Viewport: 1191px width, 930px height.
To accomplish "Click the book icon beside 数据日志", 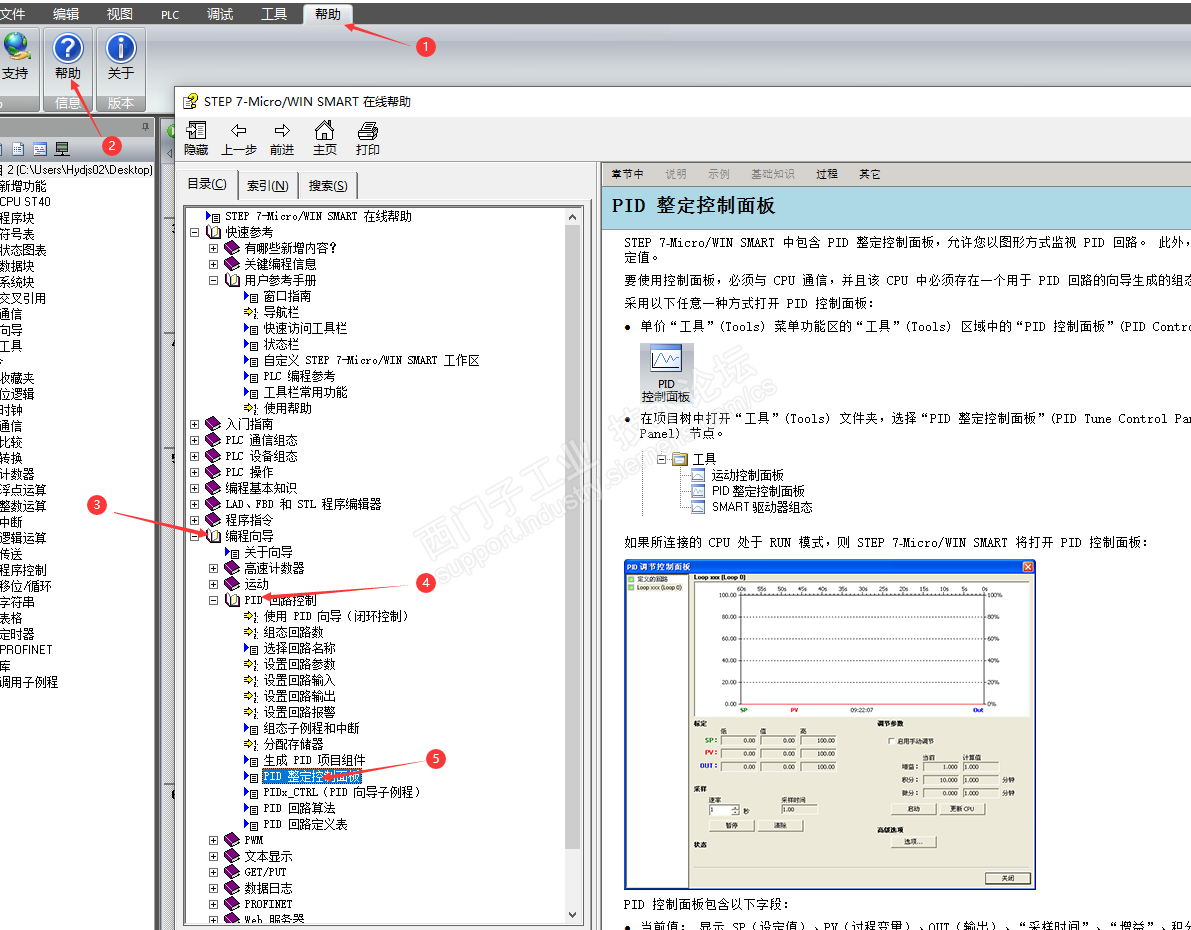I will click(232, 888).
